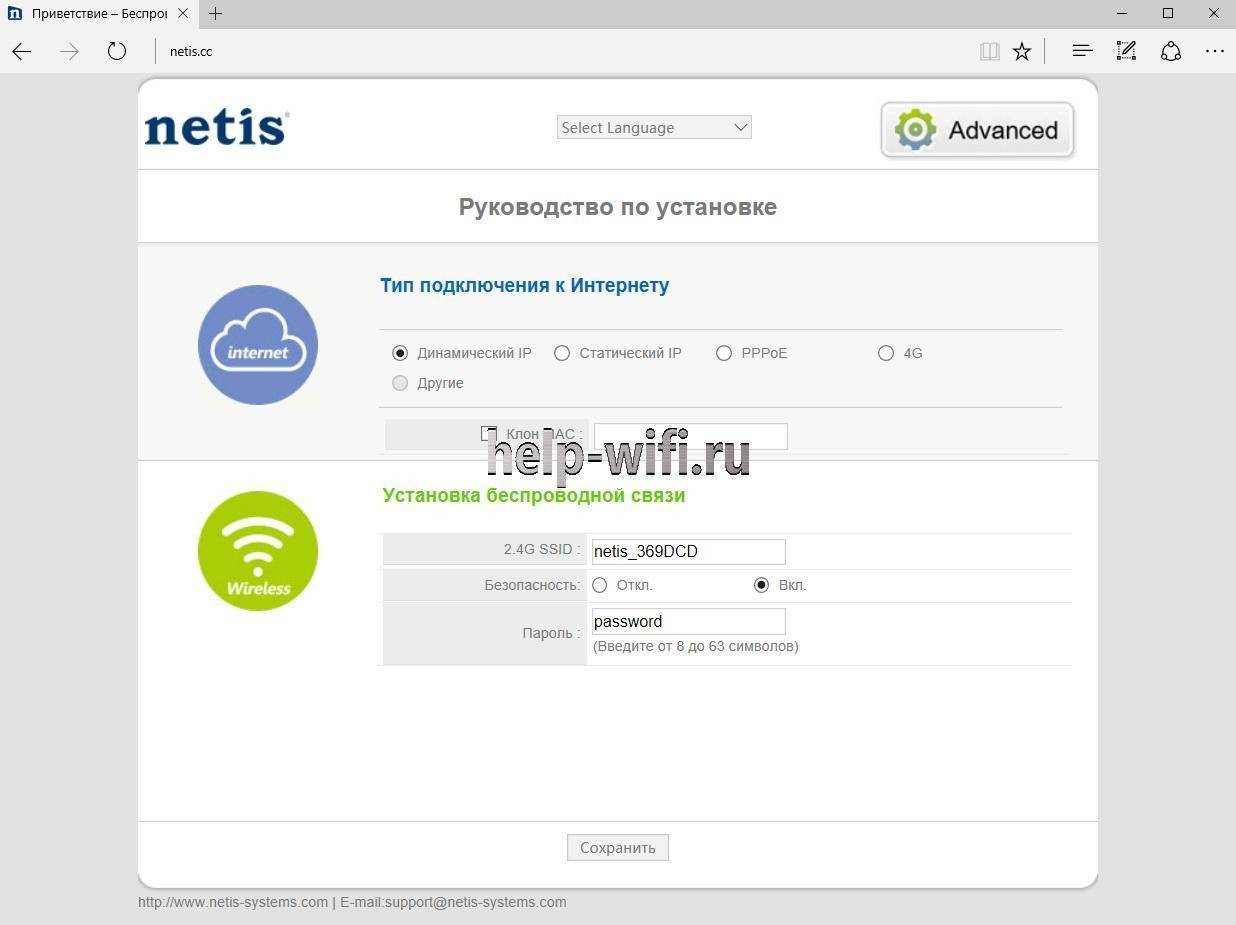The width and height of the screenshot is (1236, 925).
Task: Open the browser more options ellipsis
Action: [x=1215, y=51]
